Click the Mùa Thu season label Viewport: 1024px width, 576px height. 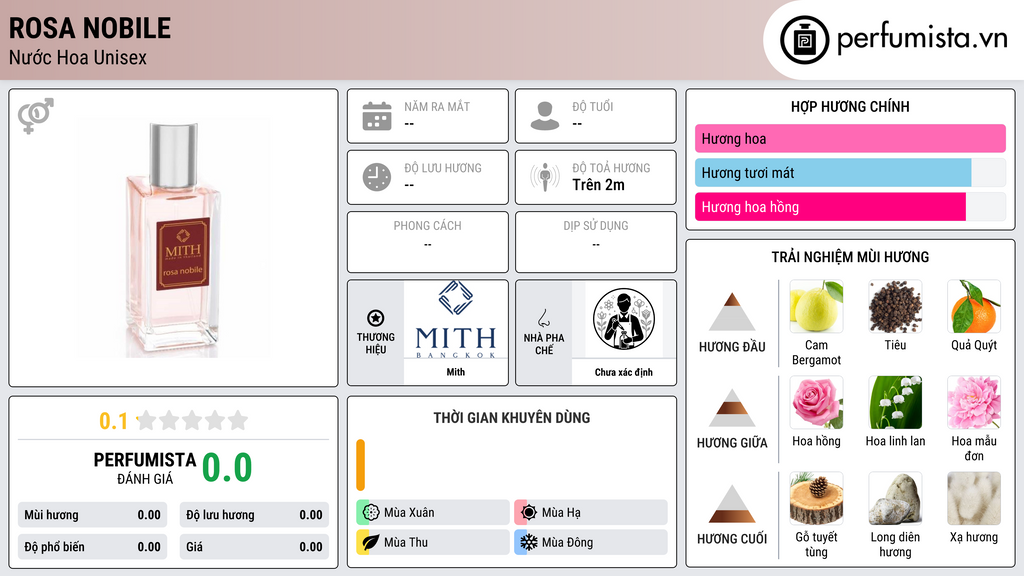406,542
